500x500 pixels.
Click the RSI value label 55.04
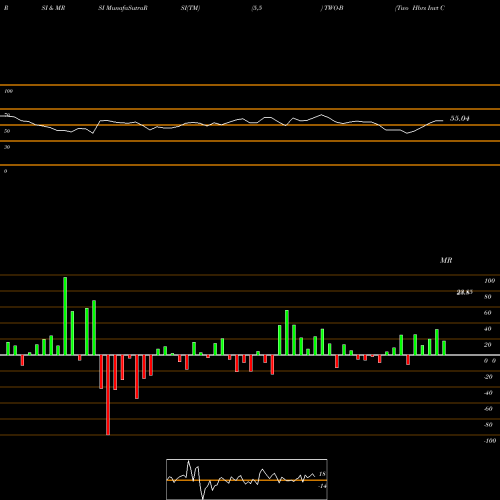coord(460,118)
